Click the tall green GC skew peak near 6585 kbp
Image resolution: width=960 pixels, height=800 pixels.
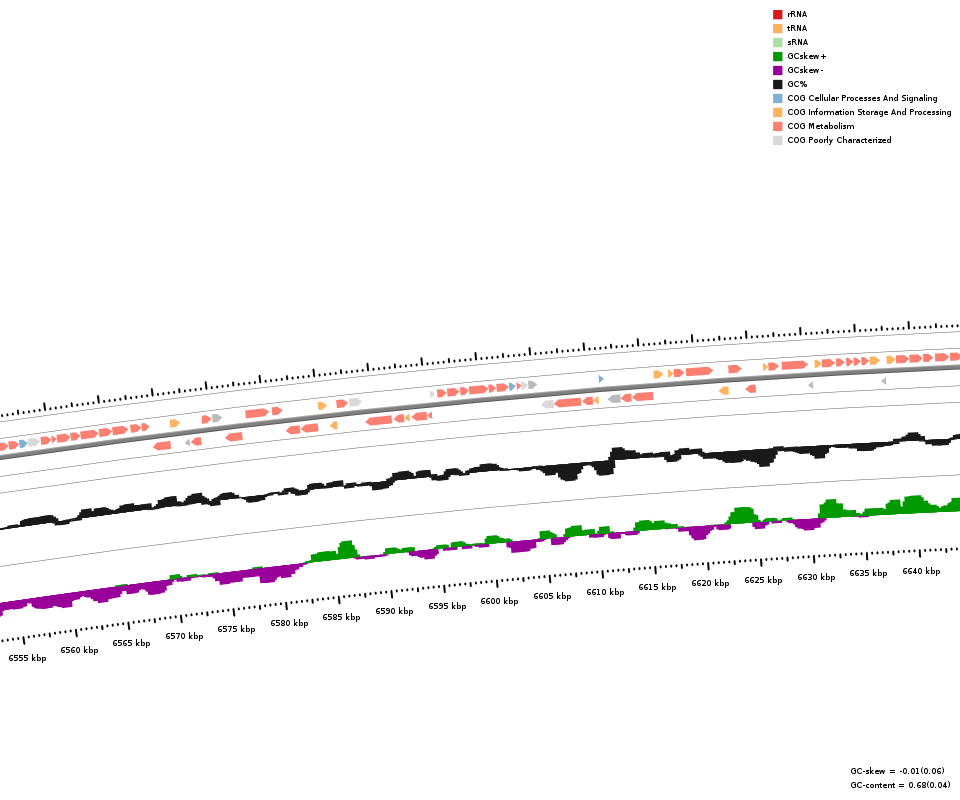point(347,550)
